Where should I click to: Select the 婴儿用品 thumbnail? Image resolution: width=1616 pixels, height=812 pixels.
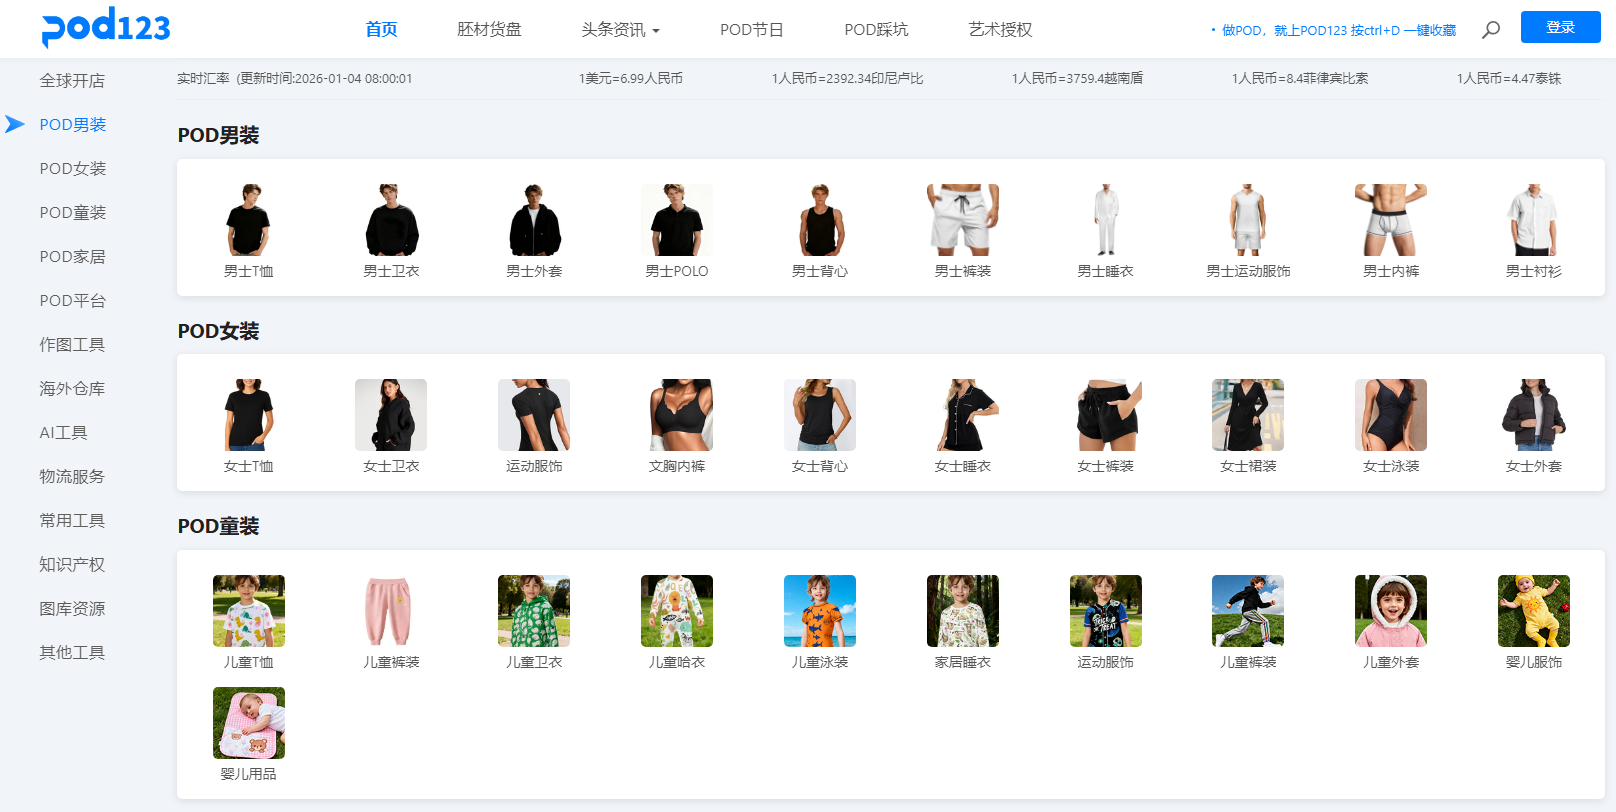coord(248,723)
